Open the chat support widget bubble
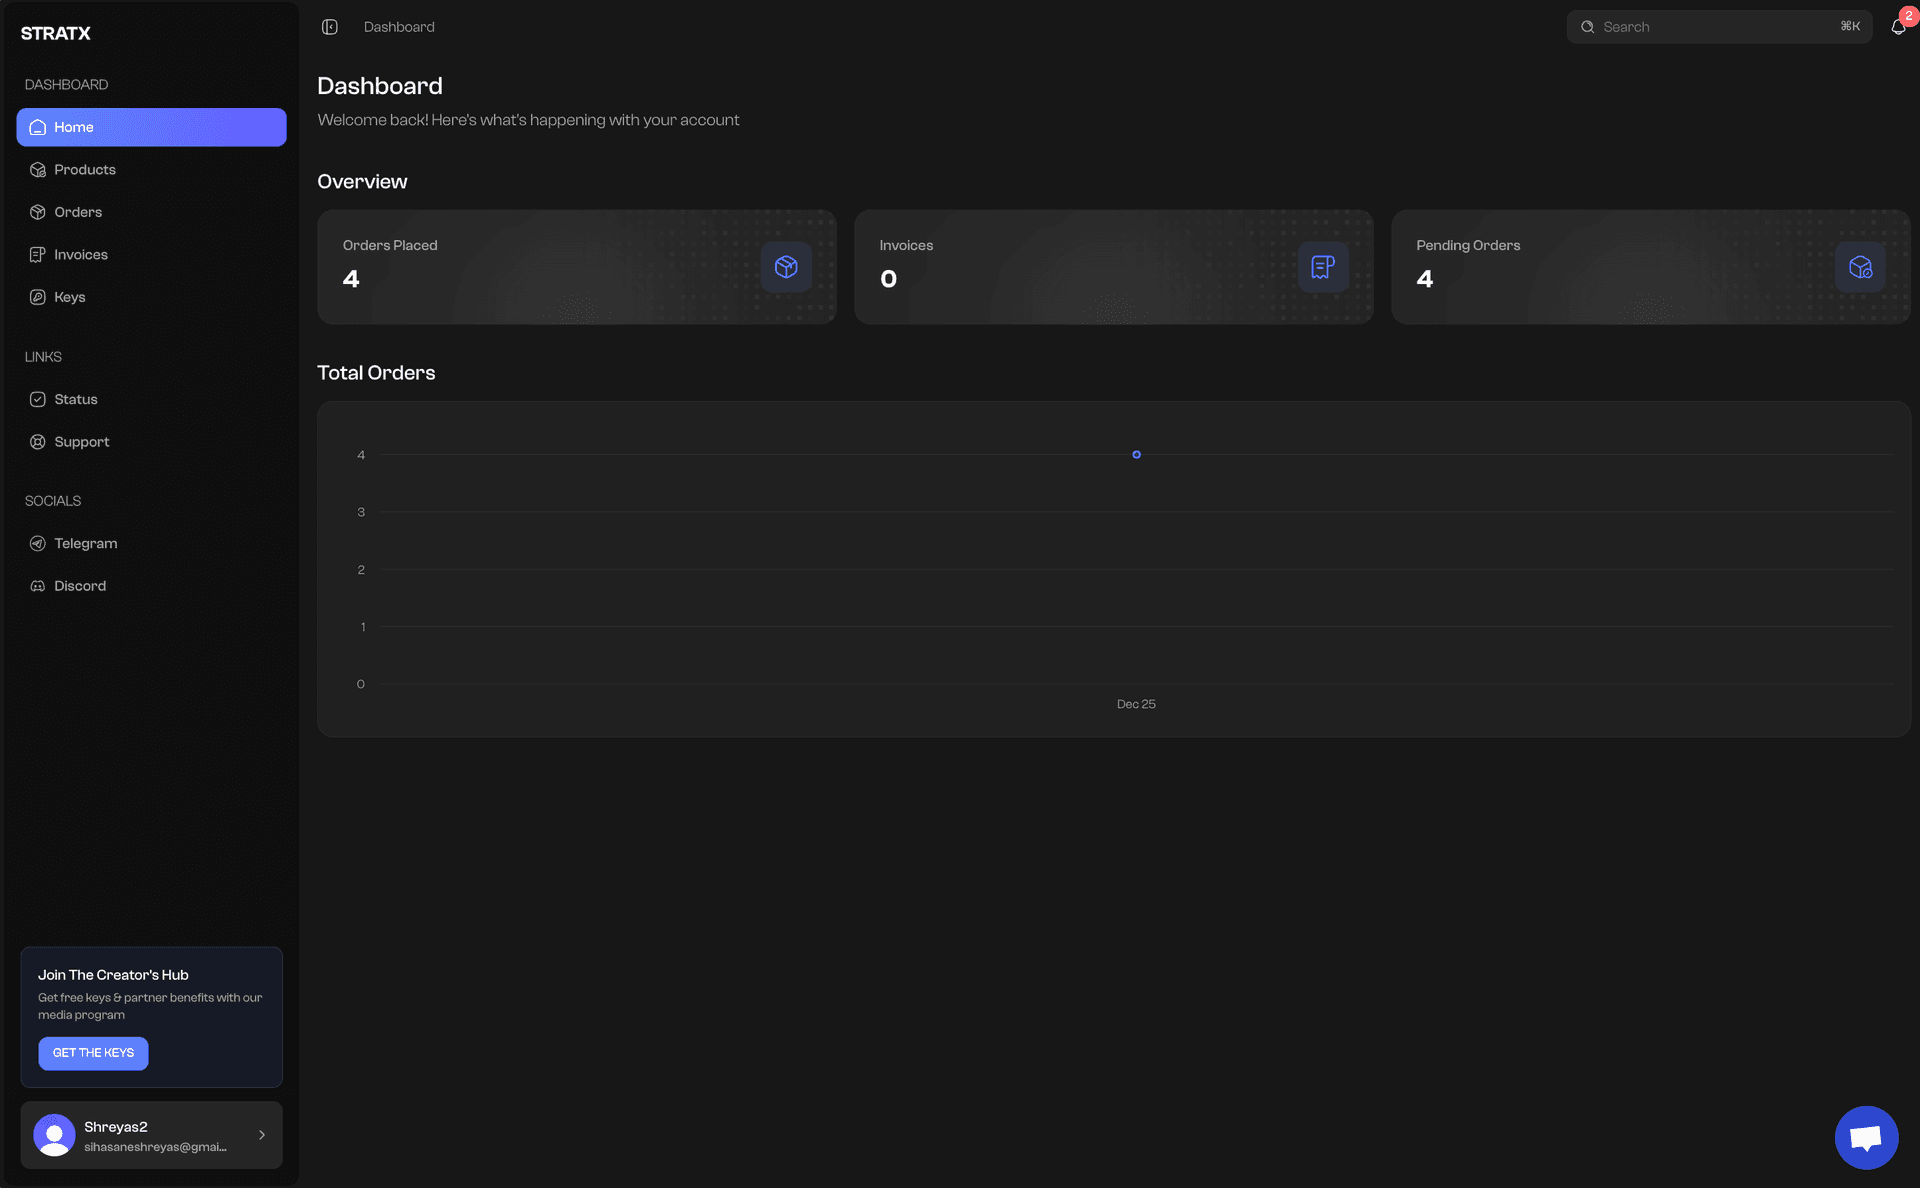1920x1188 pixels. coord(1866,1137)
